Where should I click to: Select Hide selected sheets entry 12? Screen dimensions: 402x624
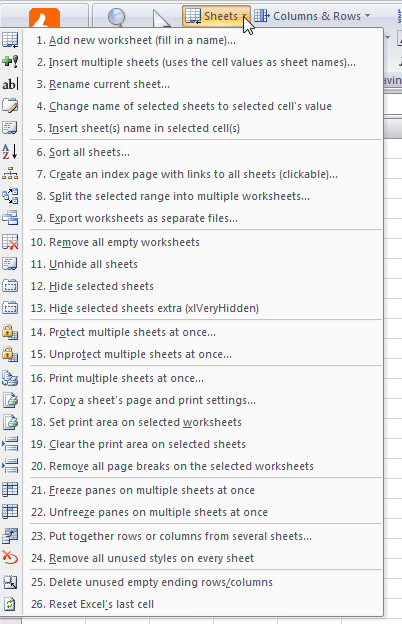[x=203, y=286]
